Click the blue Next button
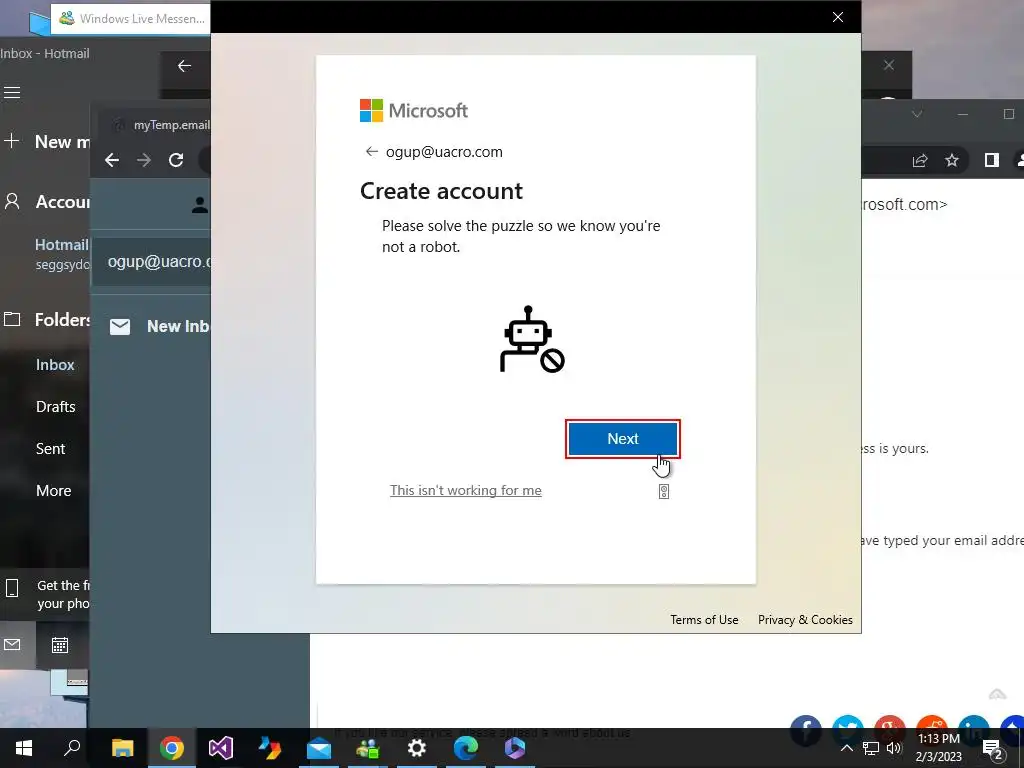This screenshot has height=768, width=1024. point(622,439)
